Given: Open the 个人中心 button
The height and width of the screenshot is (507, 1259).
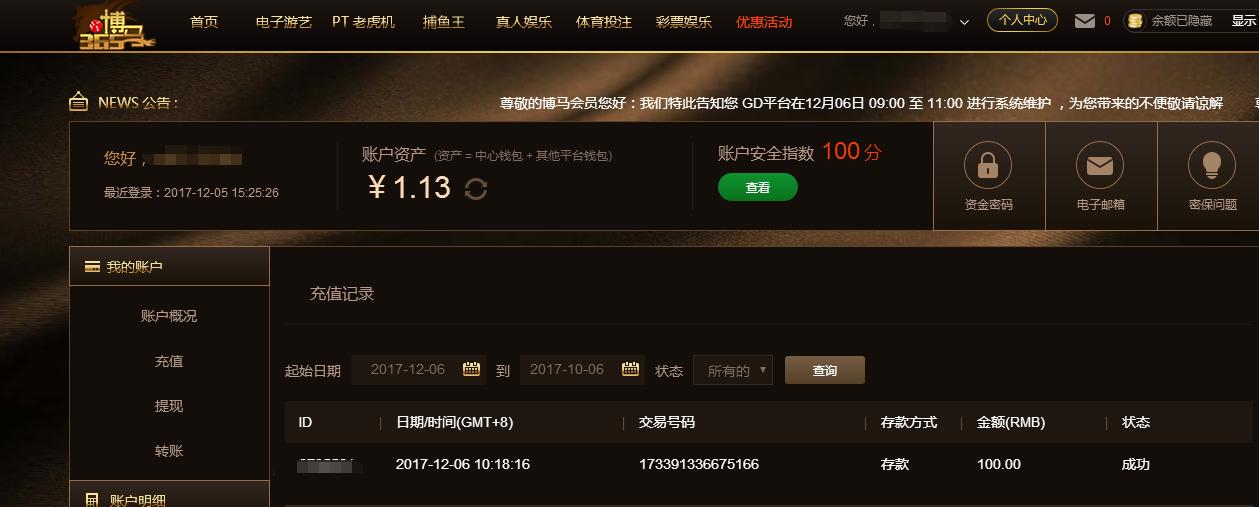Looking at the screenshot, I should click(x=1022, y=20).
